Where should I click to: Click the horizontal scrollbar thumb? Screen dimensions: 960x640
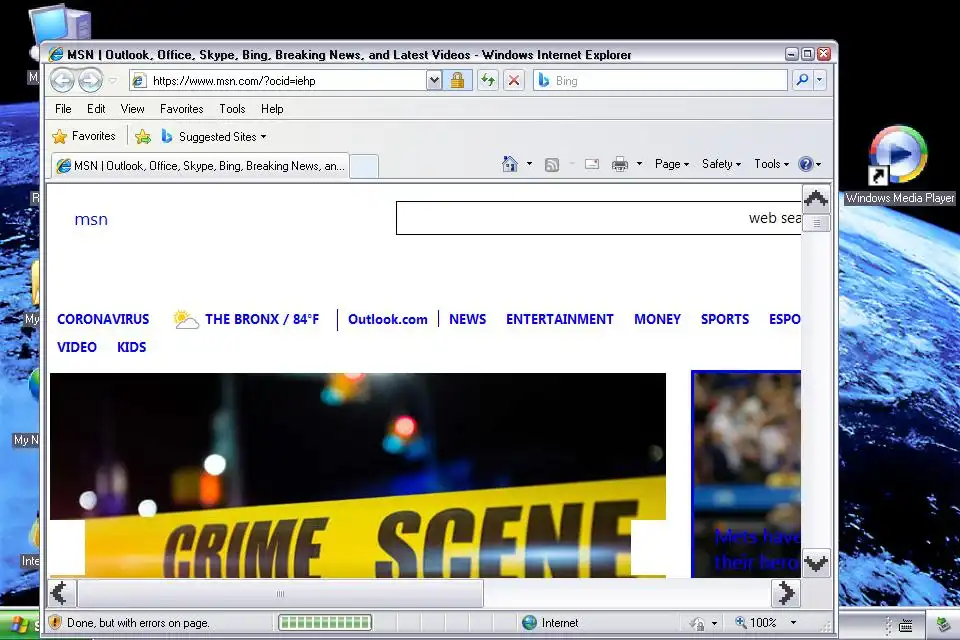point(280,593)
